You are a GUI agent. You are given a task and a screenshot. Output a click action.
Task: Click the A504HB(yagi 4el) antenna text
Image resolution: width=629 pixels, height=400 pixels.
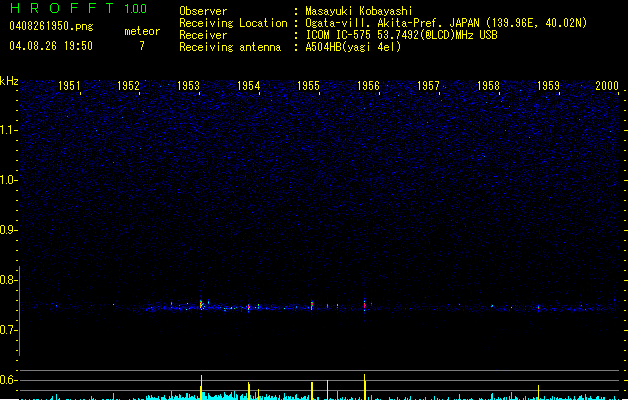tap(353, 47)
